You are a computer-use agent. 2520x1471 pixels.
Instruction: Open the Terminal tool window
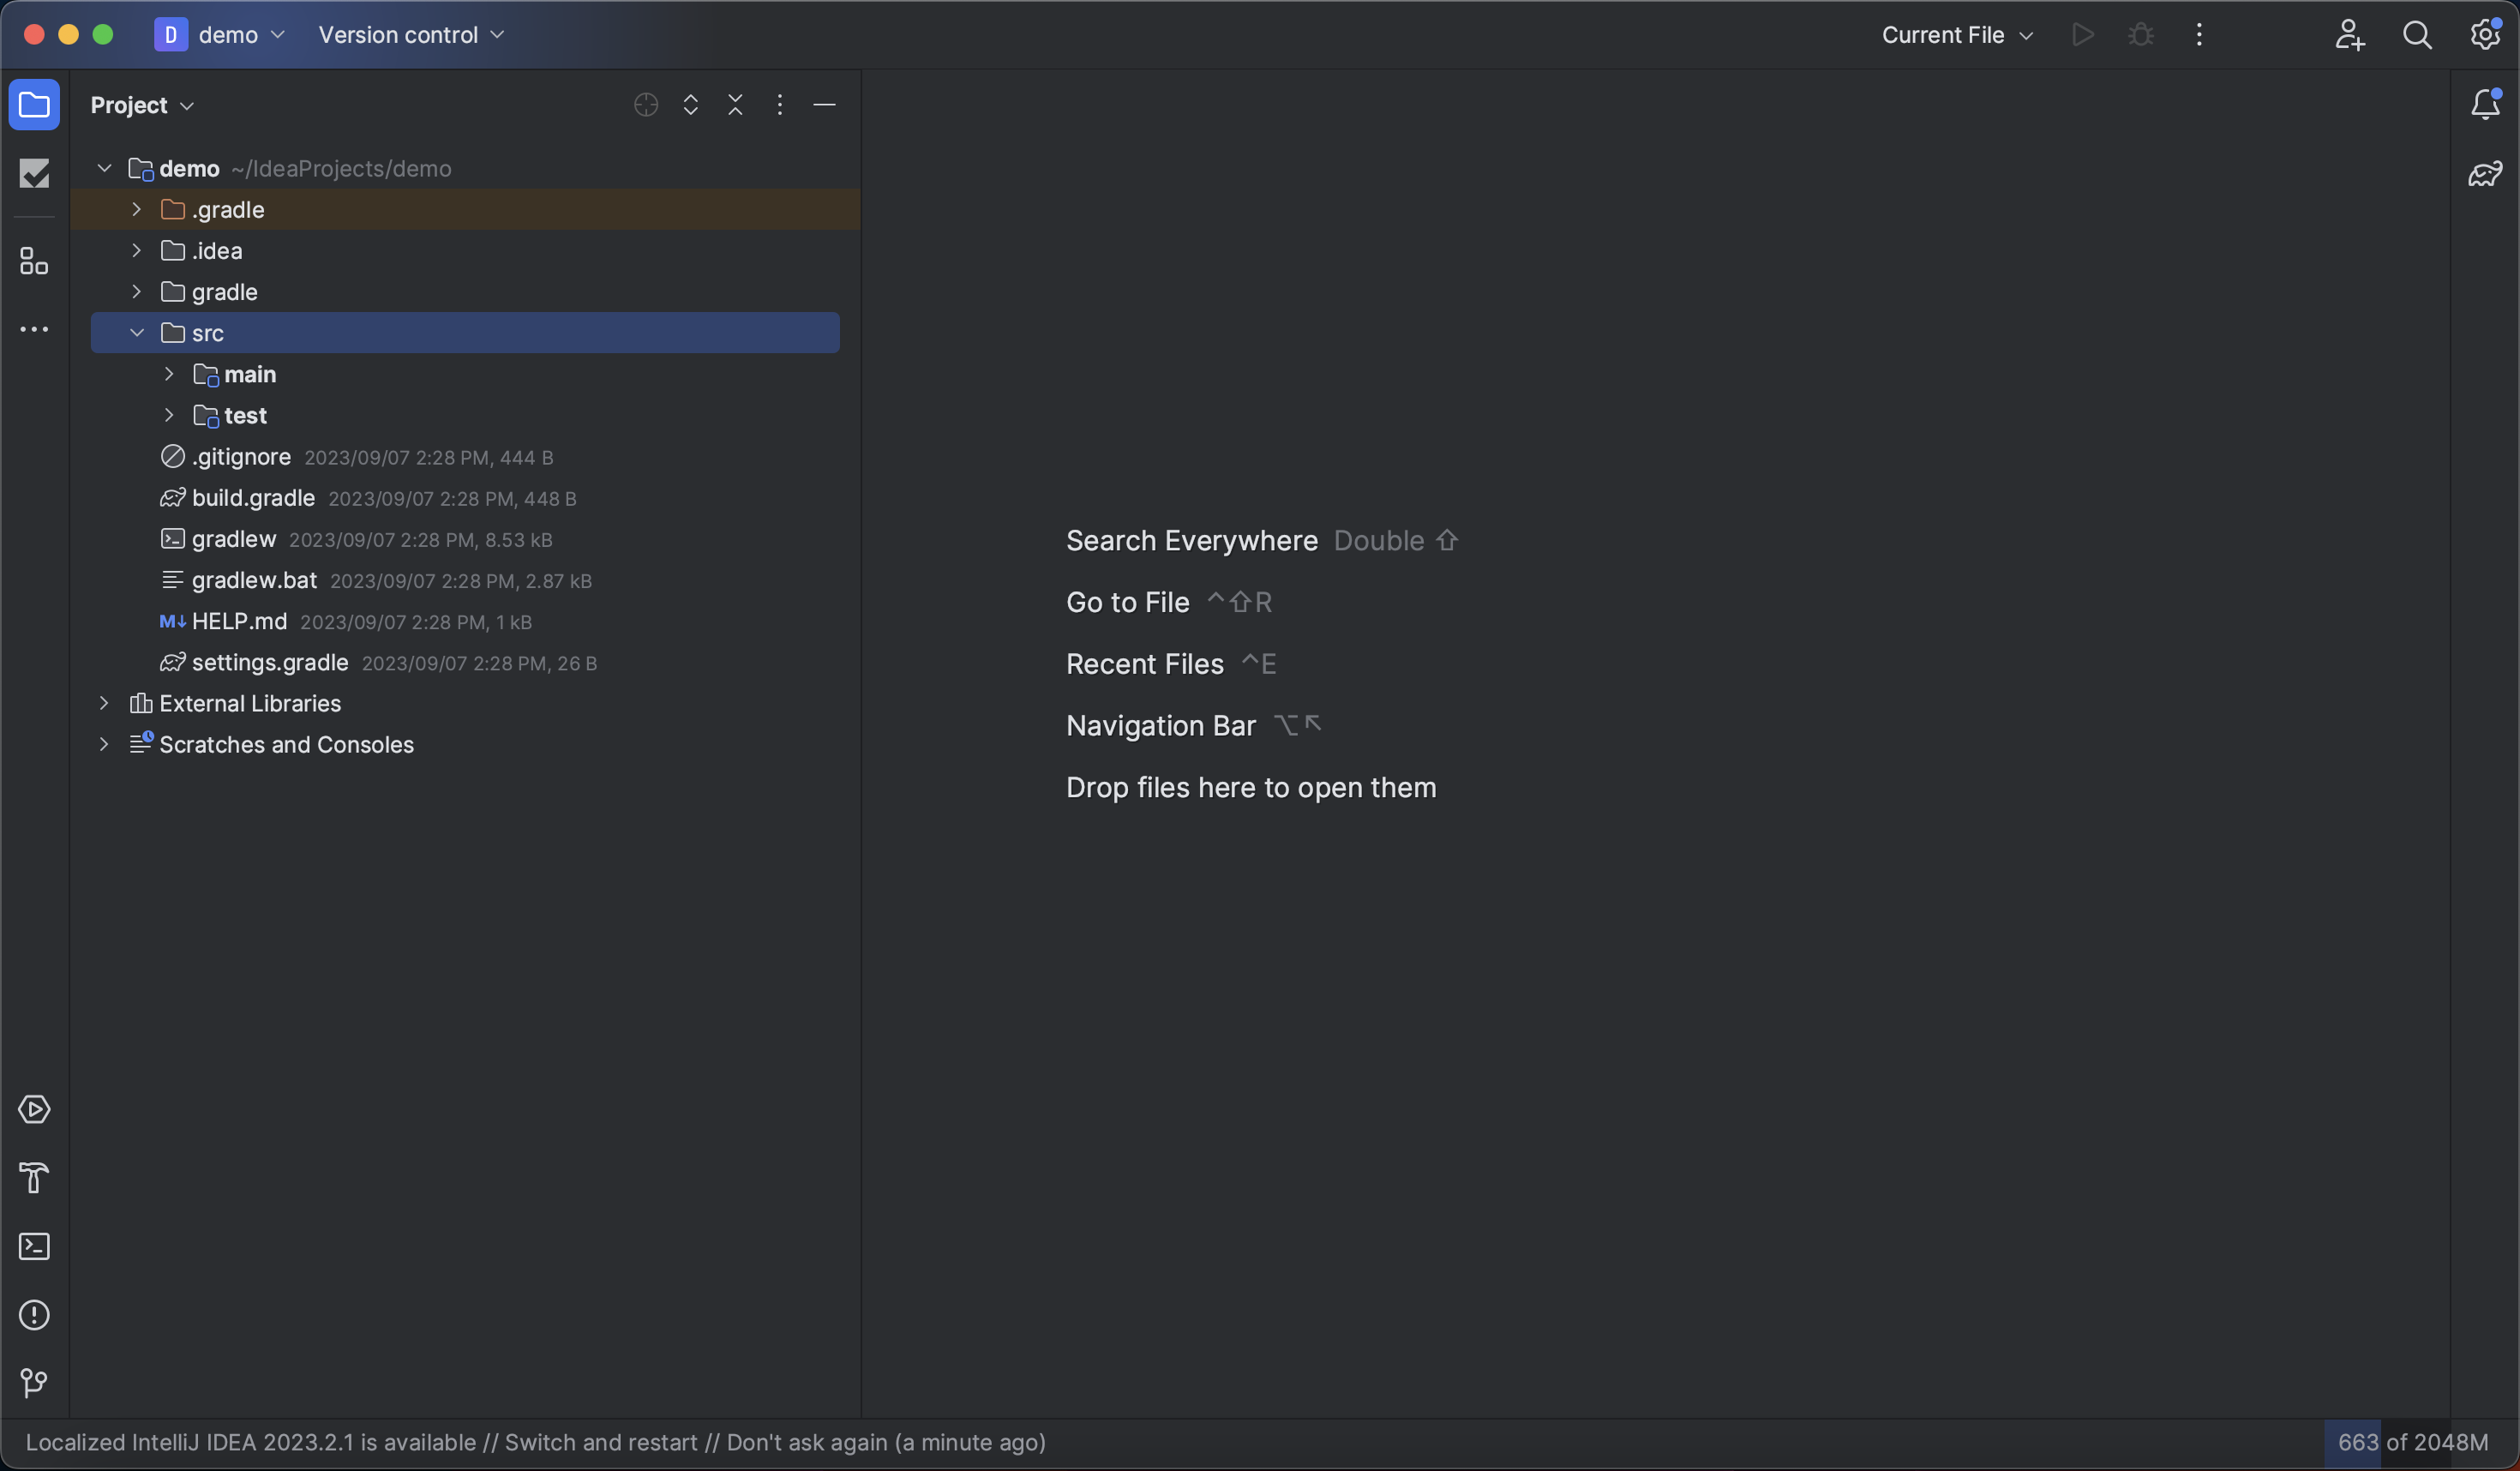pos(34,1247)
